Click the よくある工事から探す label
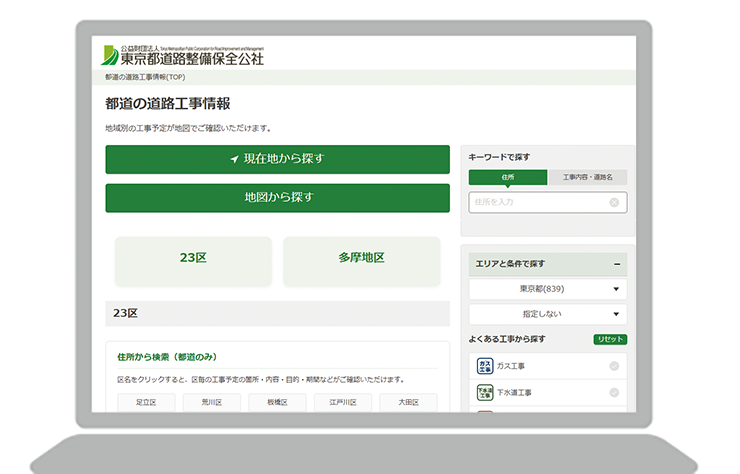The width and height of the screenshot is (740, 474). (x=507, y=339)
